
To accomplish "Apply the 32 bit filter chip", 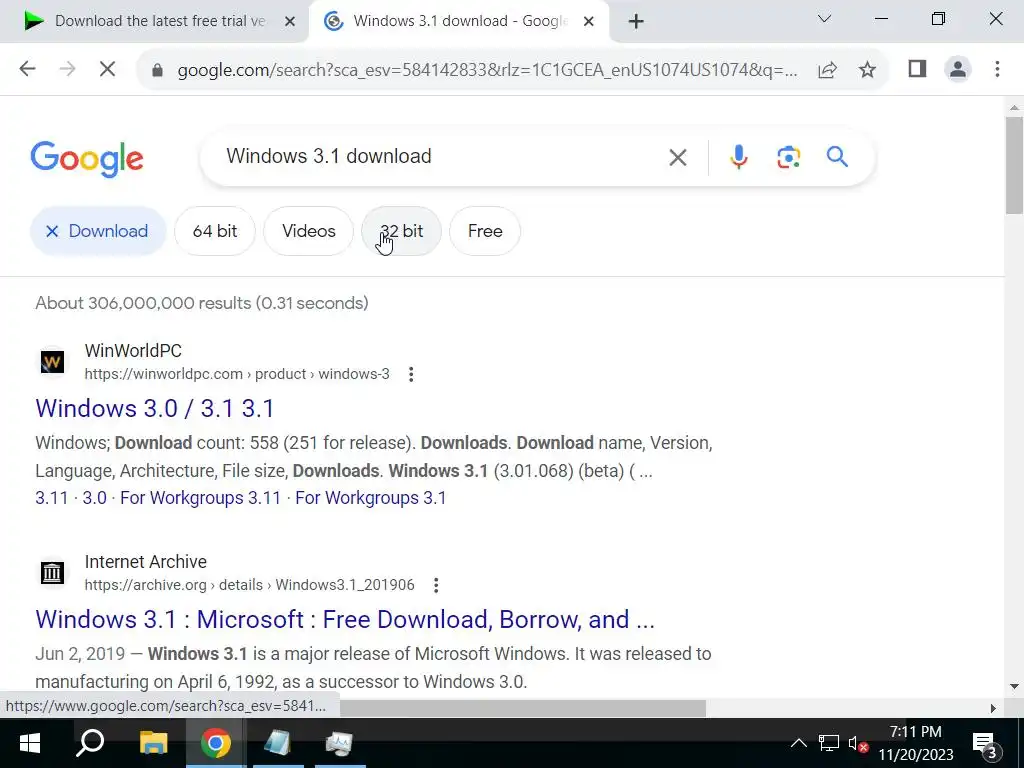I will (402, 231).
